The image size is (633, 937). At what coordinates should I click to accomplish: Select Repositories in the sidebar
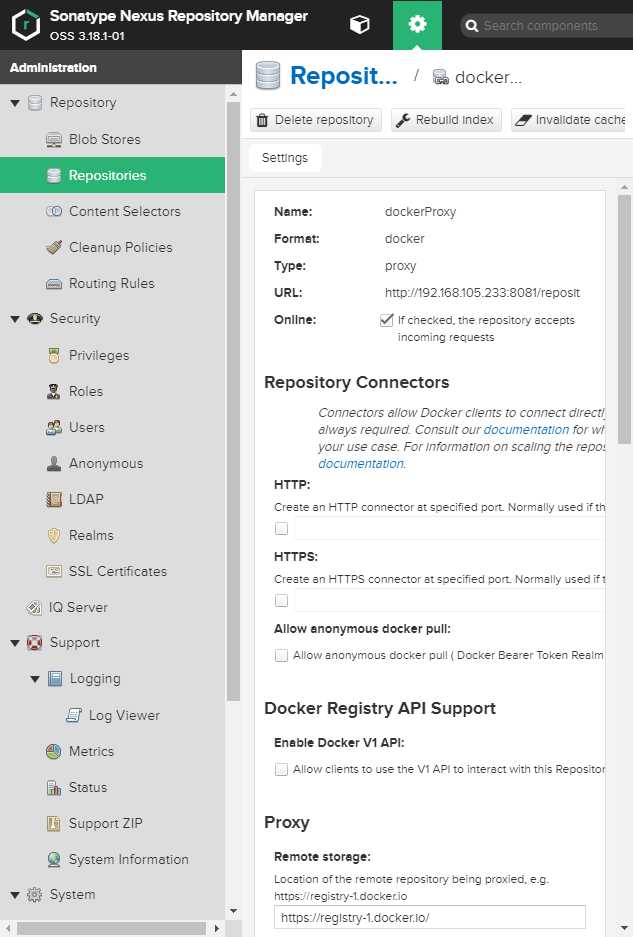pyautogui.click(x=112, y=175)
